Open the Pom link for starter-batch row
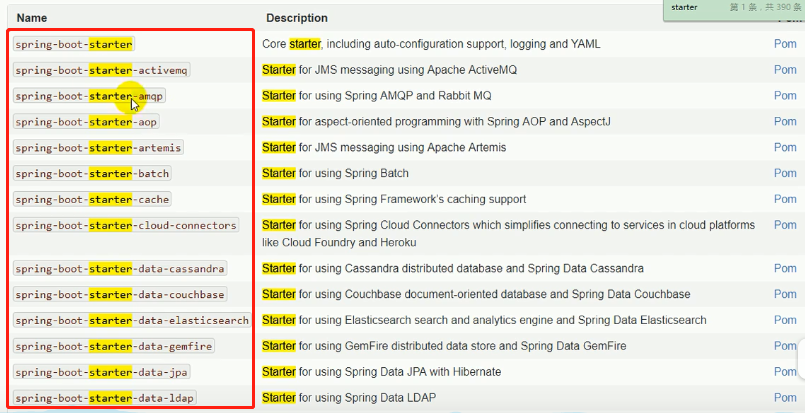 click(785, 173)
